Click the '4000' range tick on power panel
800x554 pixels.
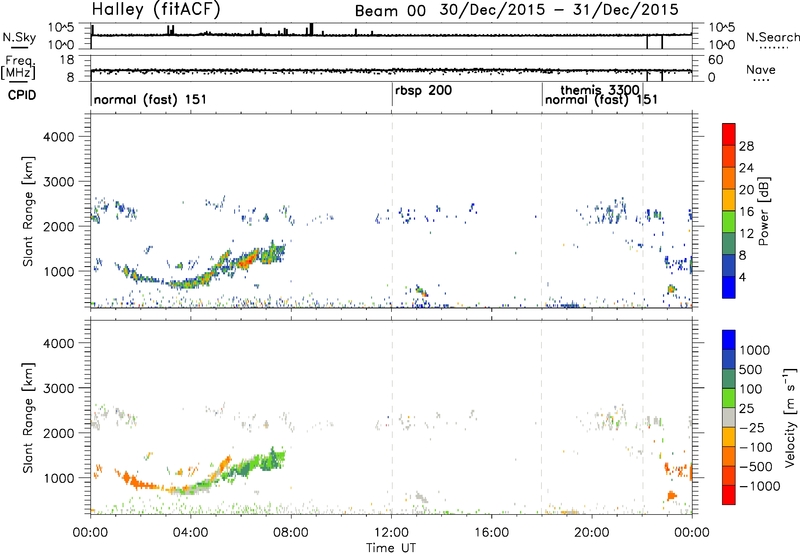[x=59, y=137]
